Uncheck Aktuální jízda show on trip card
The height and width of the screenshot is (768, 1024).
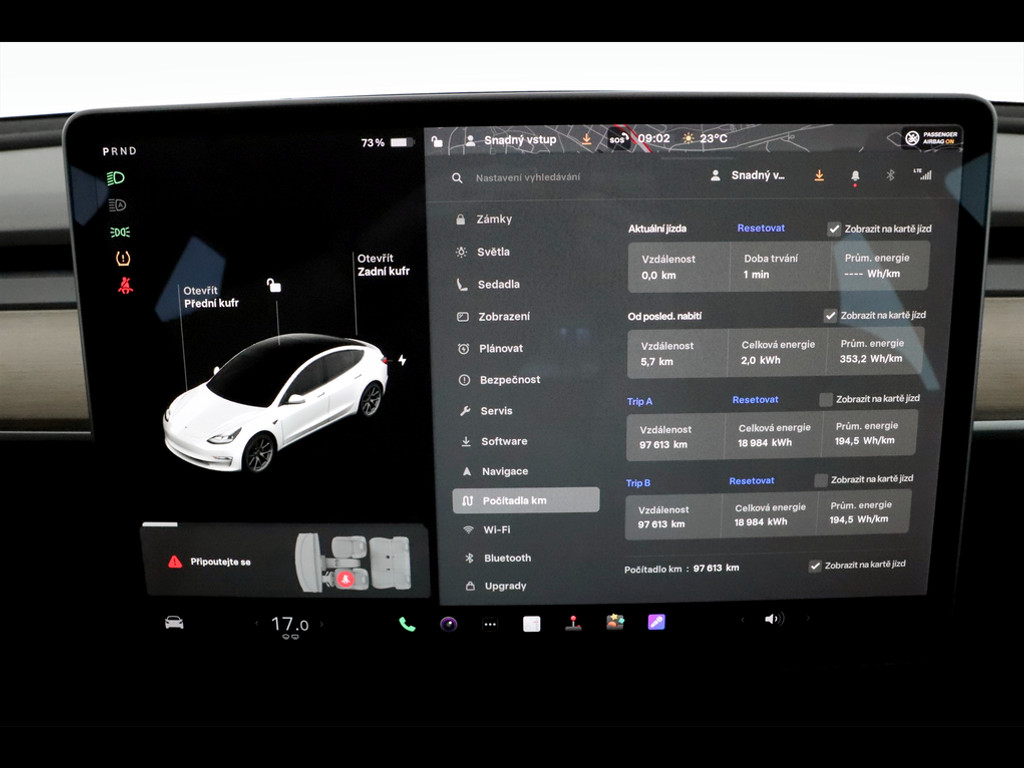tap(834, 229)
